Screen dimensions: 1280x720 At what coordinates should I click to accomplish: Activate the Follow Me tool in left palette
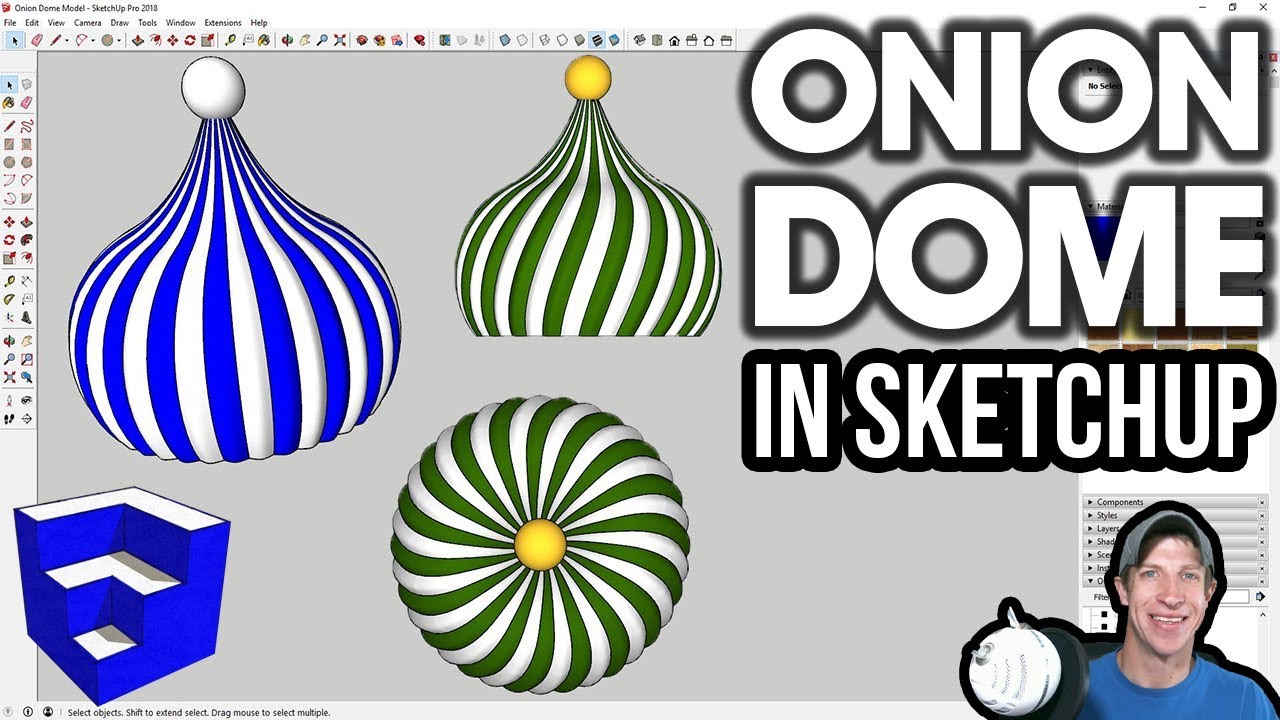(x=27, y=240)
